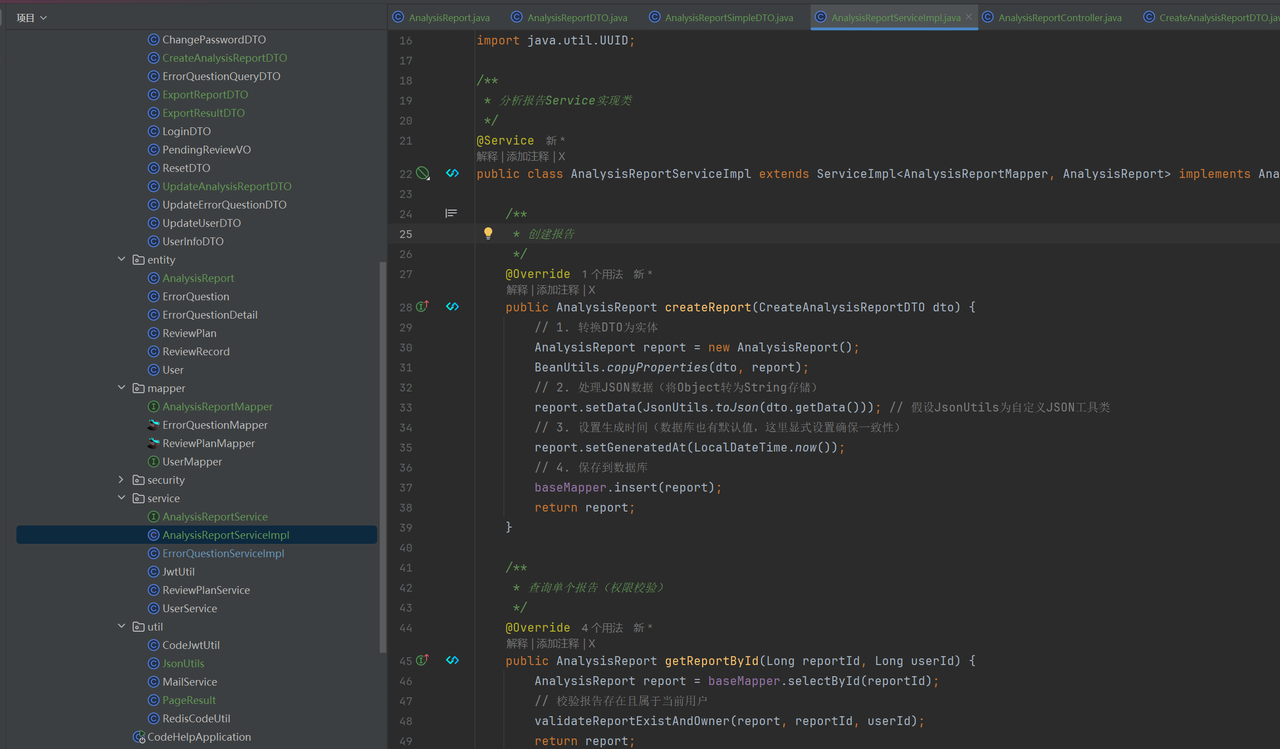Screen dimensions: 1280x749
Task: Open the 1 个用法 usages hint
Action: (x=602, y=274)
